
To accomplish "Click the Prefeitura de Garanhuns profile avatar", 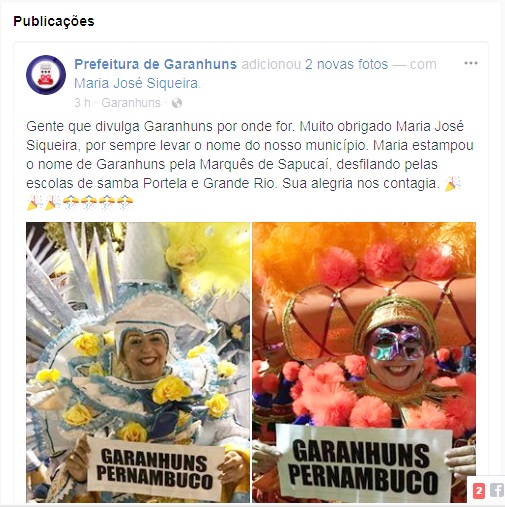I will pyautogui.click(x=46, y=75).
